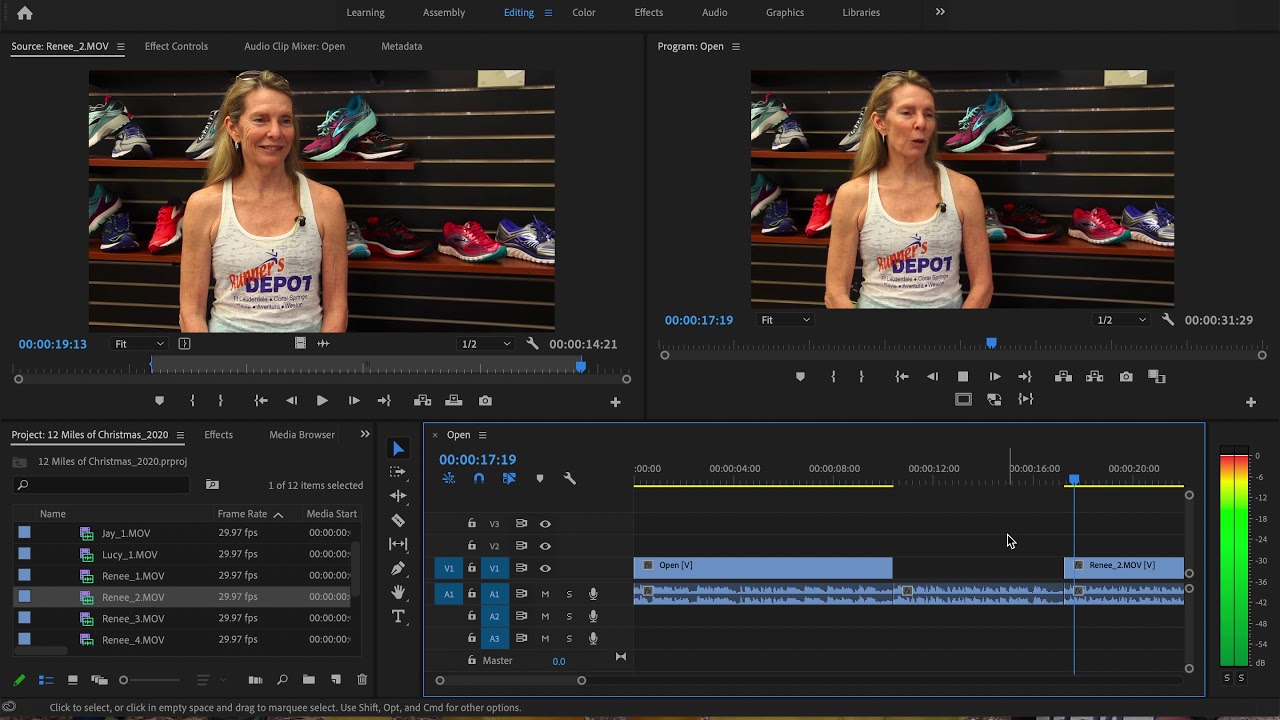Viewport: 1280px width, 720px height.
Task: Select the Type tool
Action: coord(398,616)
